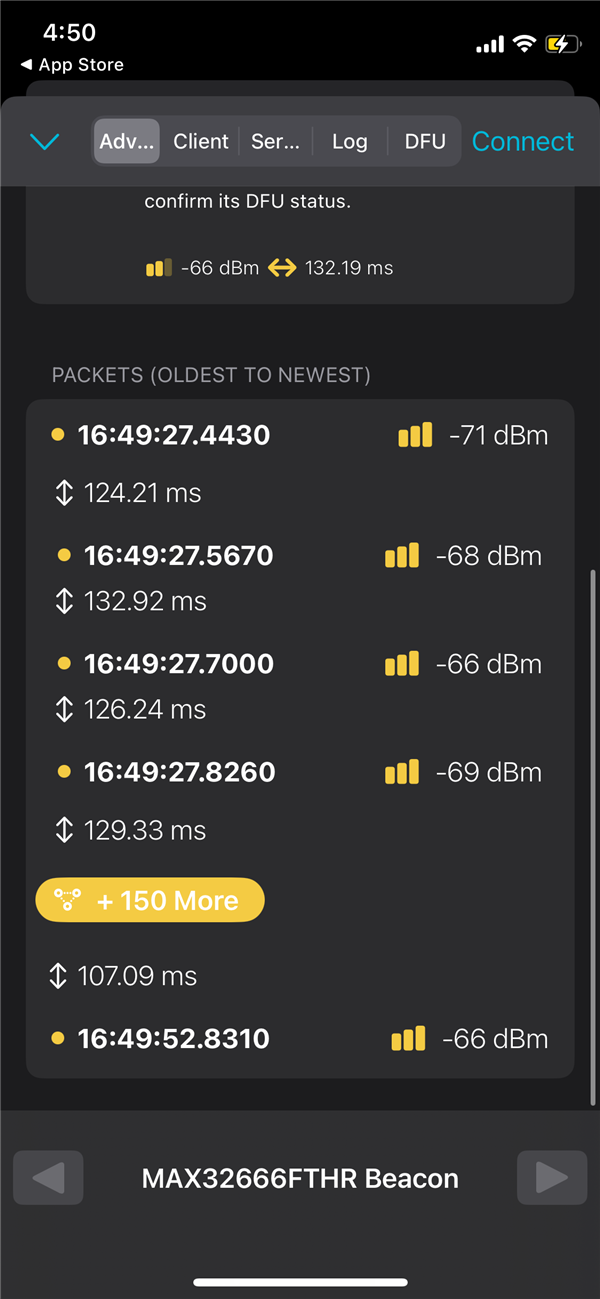
Task: Tap the Connect button
Action: [x=523, y=141]
